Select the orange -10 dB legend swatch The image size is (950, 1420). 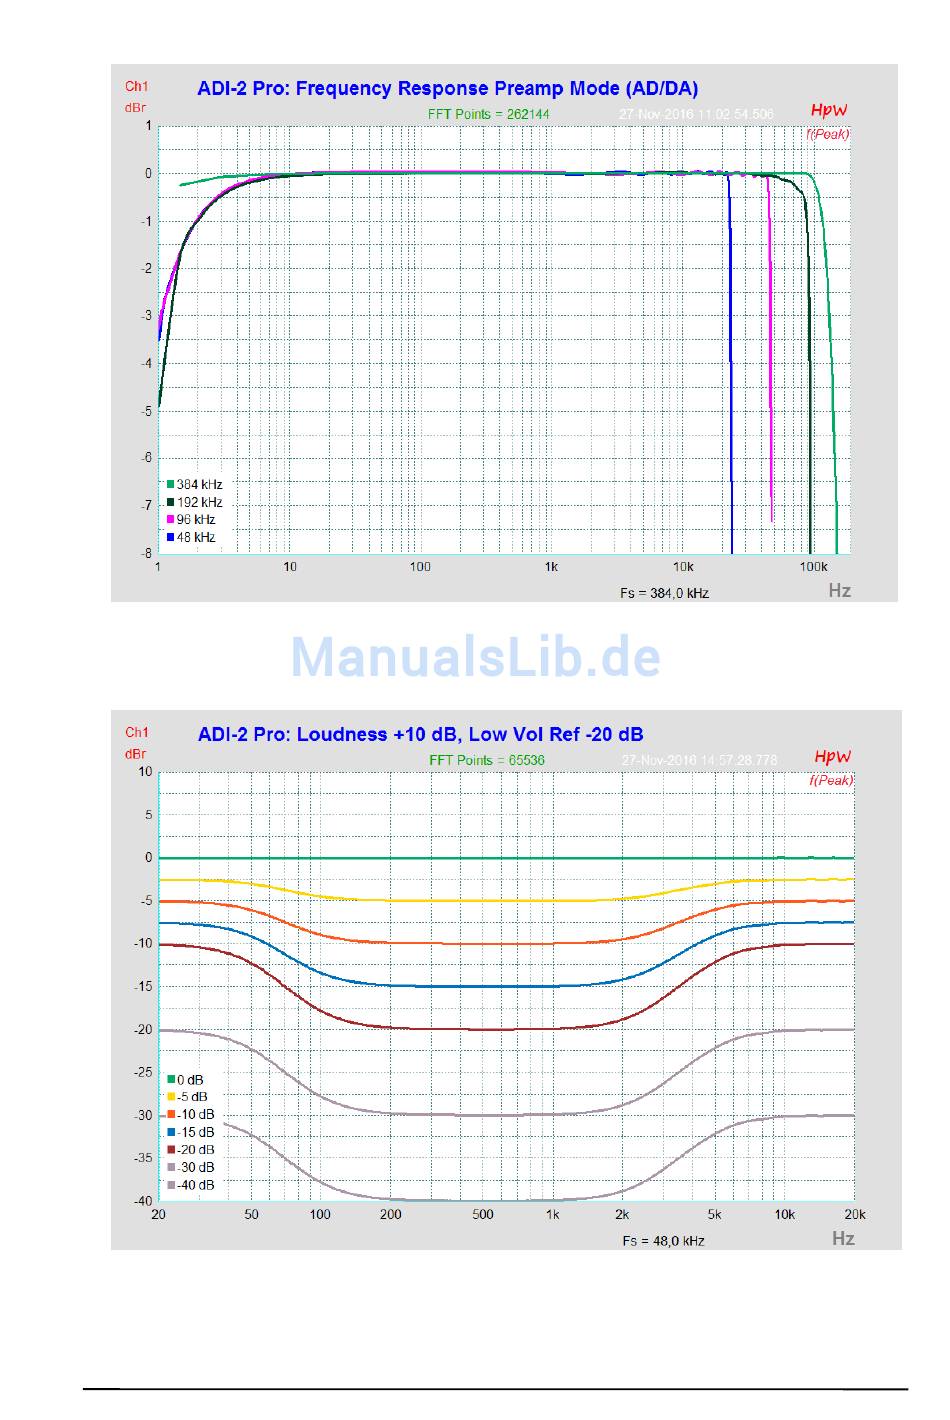pos(171,1115)
